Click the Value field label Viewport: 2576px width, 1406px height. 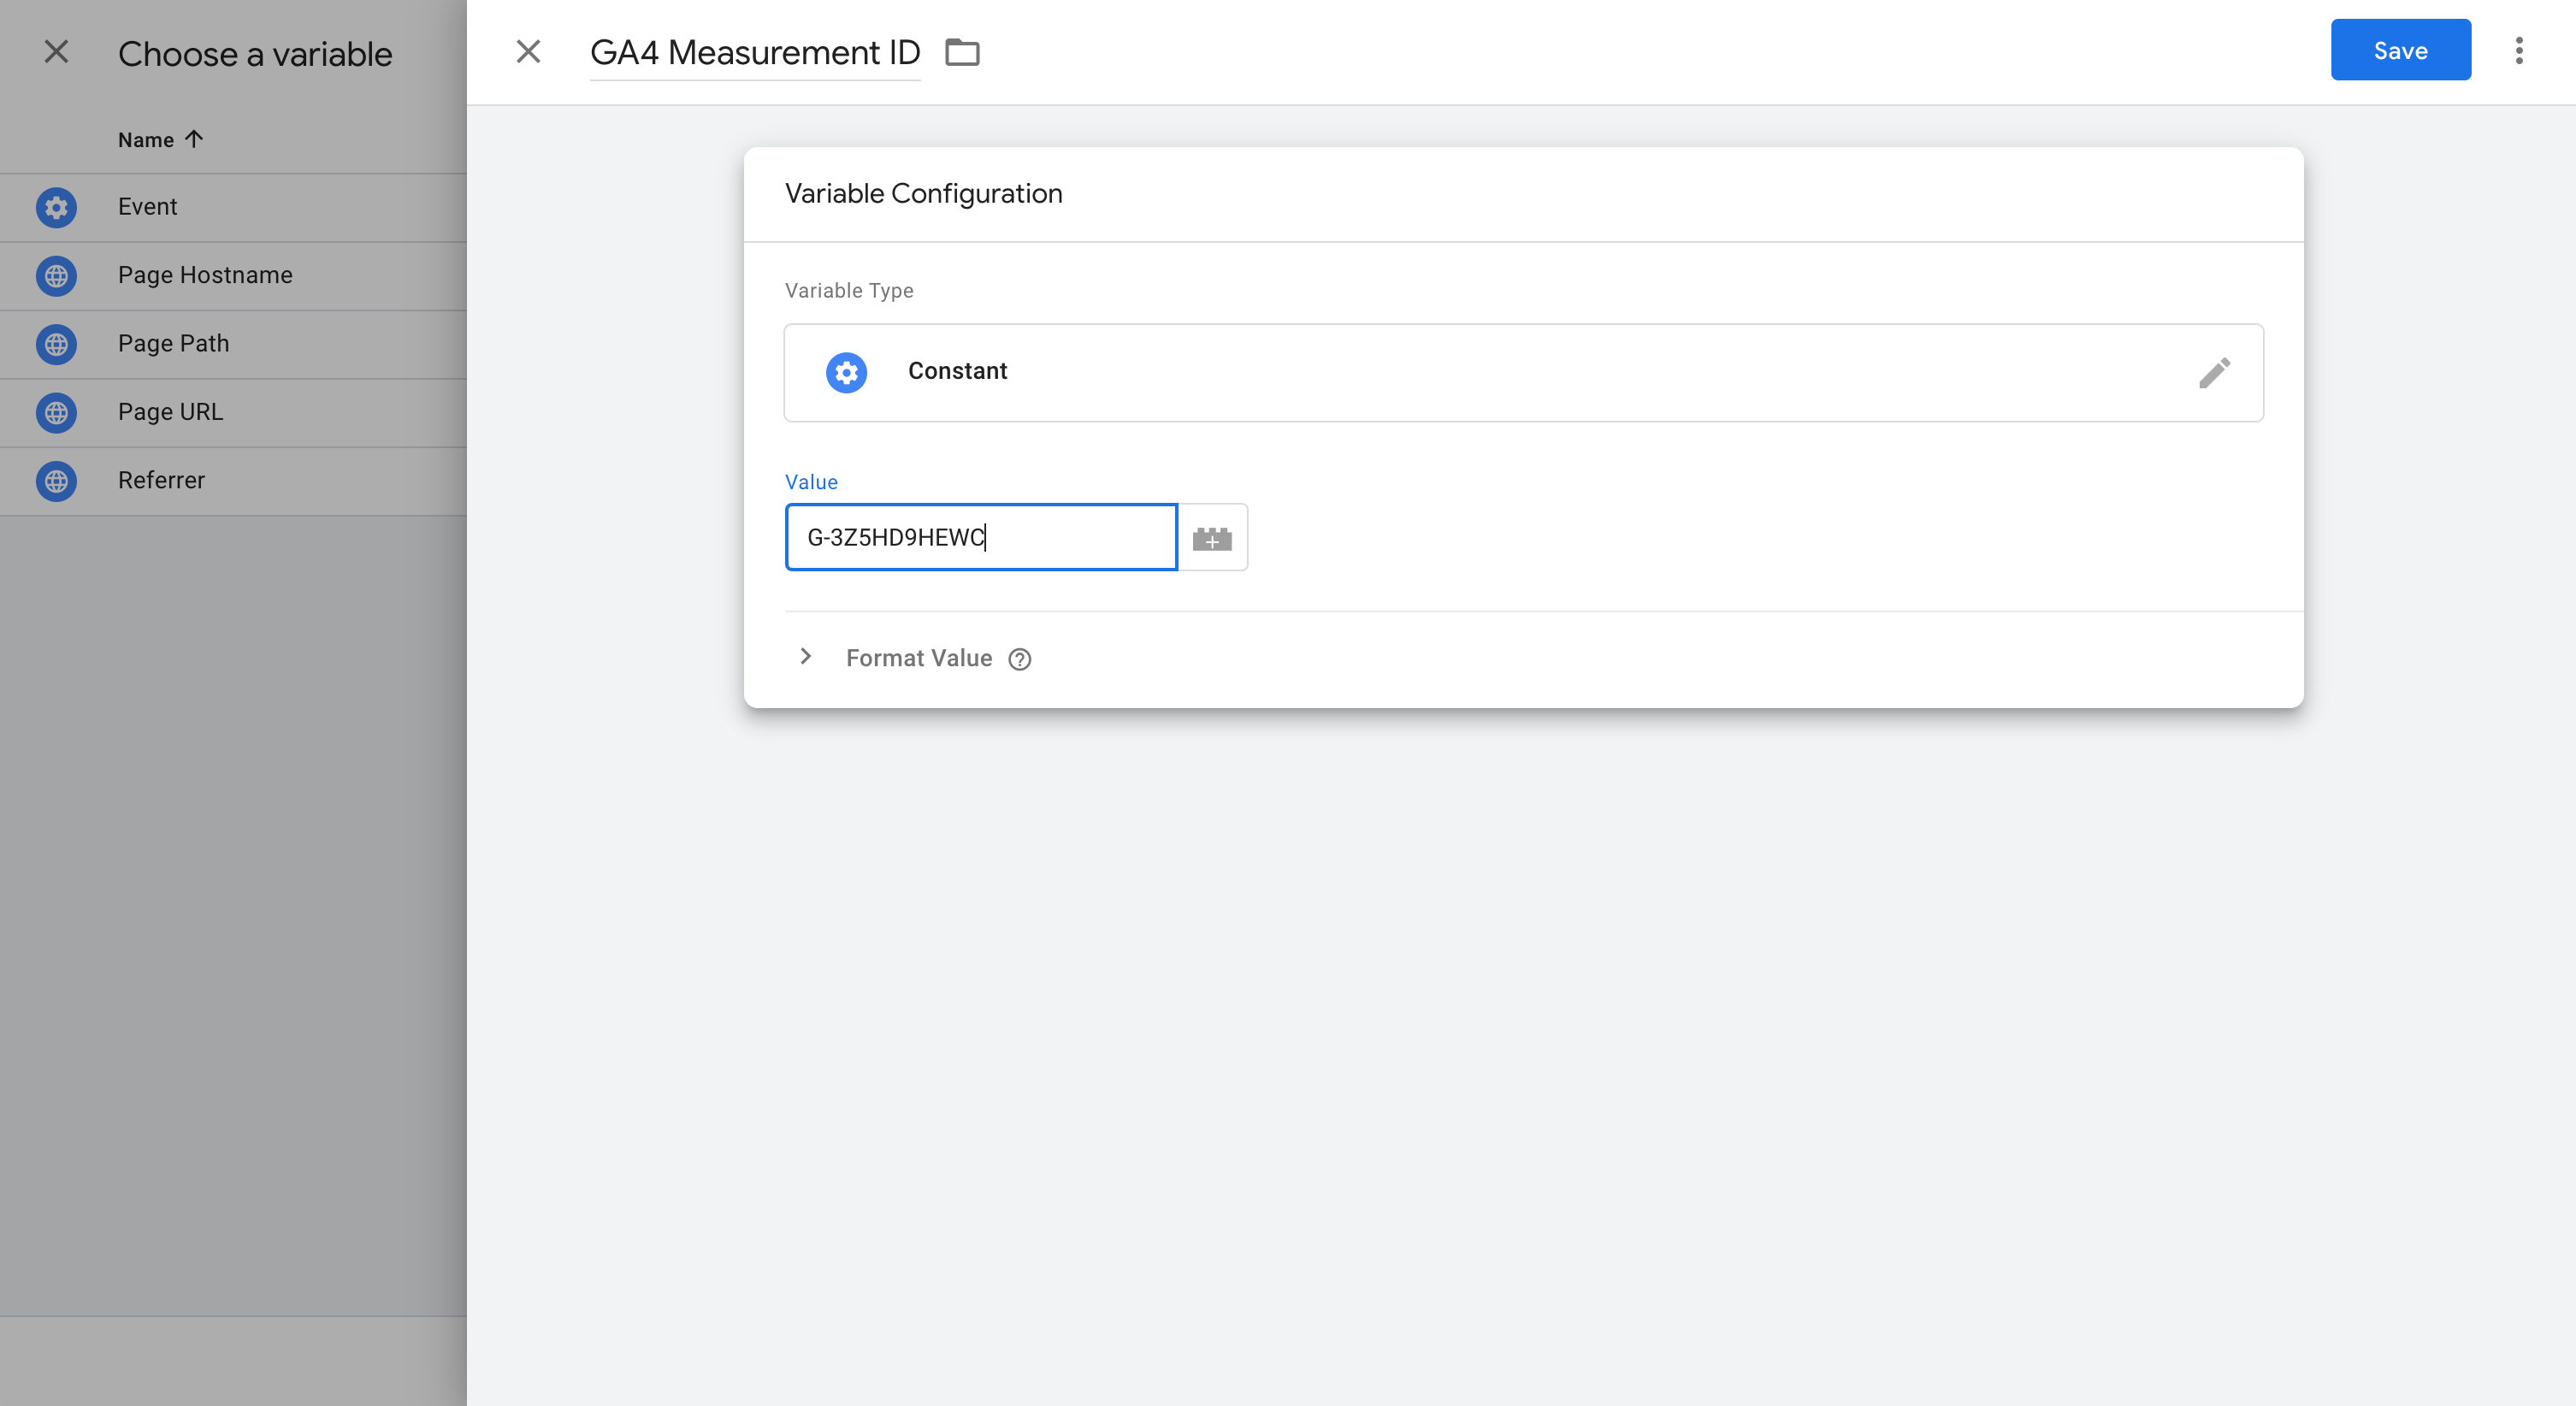click(811, 482)
